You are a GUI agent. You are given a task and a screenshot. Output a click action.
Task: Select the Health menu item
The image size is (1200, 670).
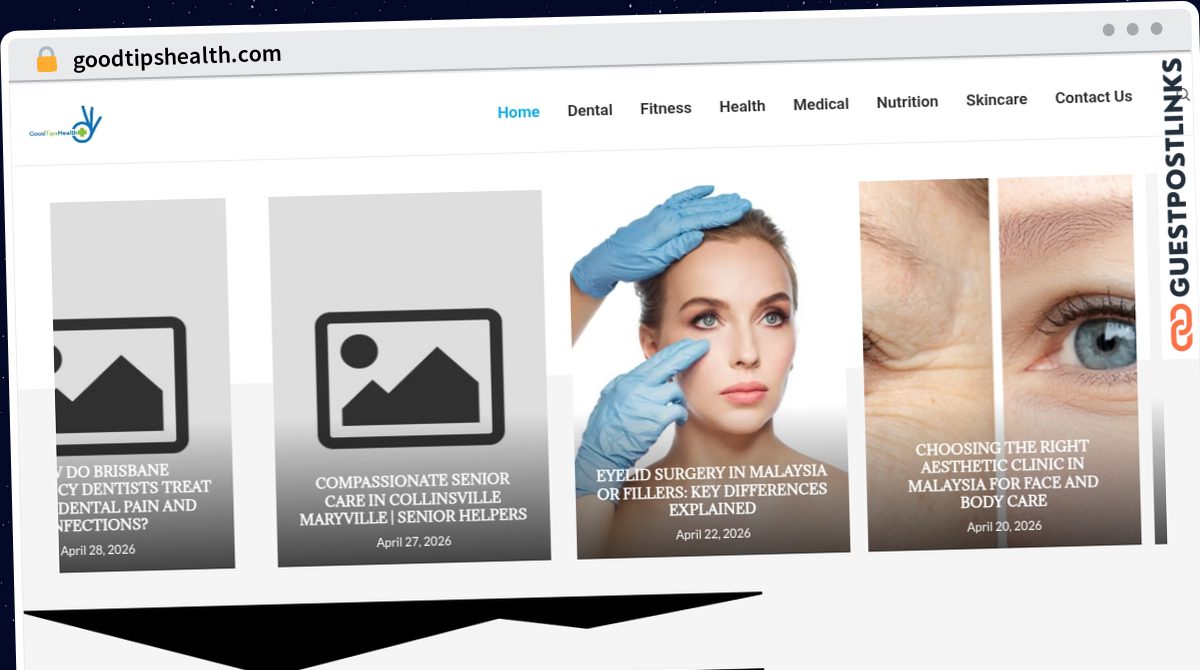tap(742, 106)
